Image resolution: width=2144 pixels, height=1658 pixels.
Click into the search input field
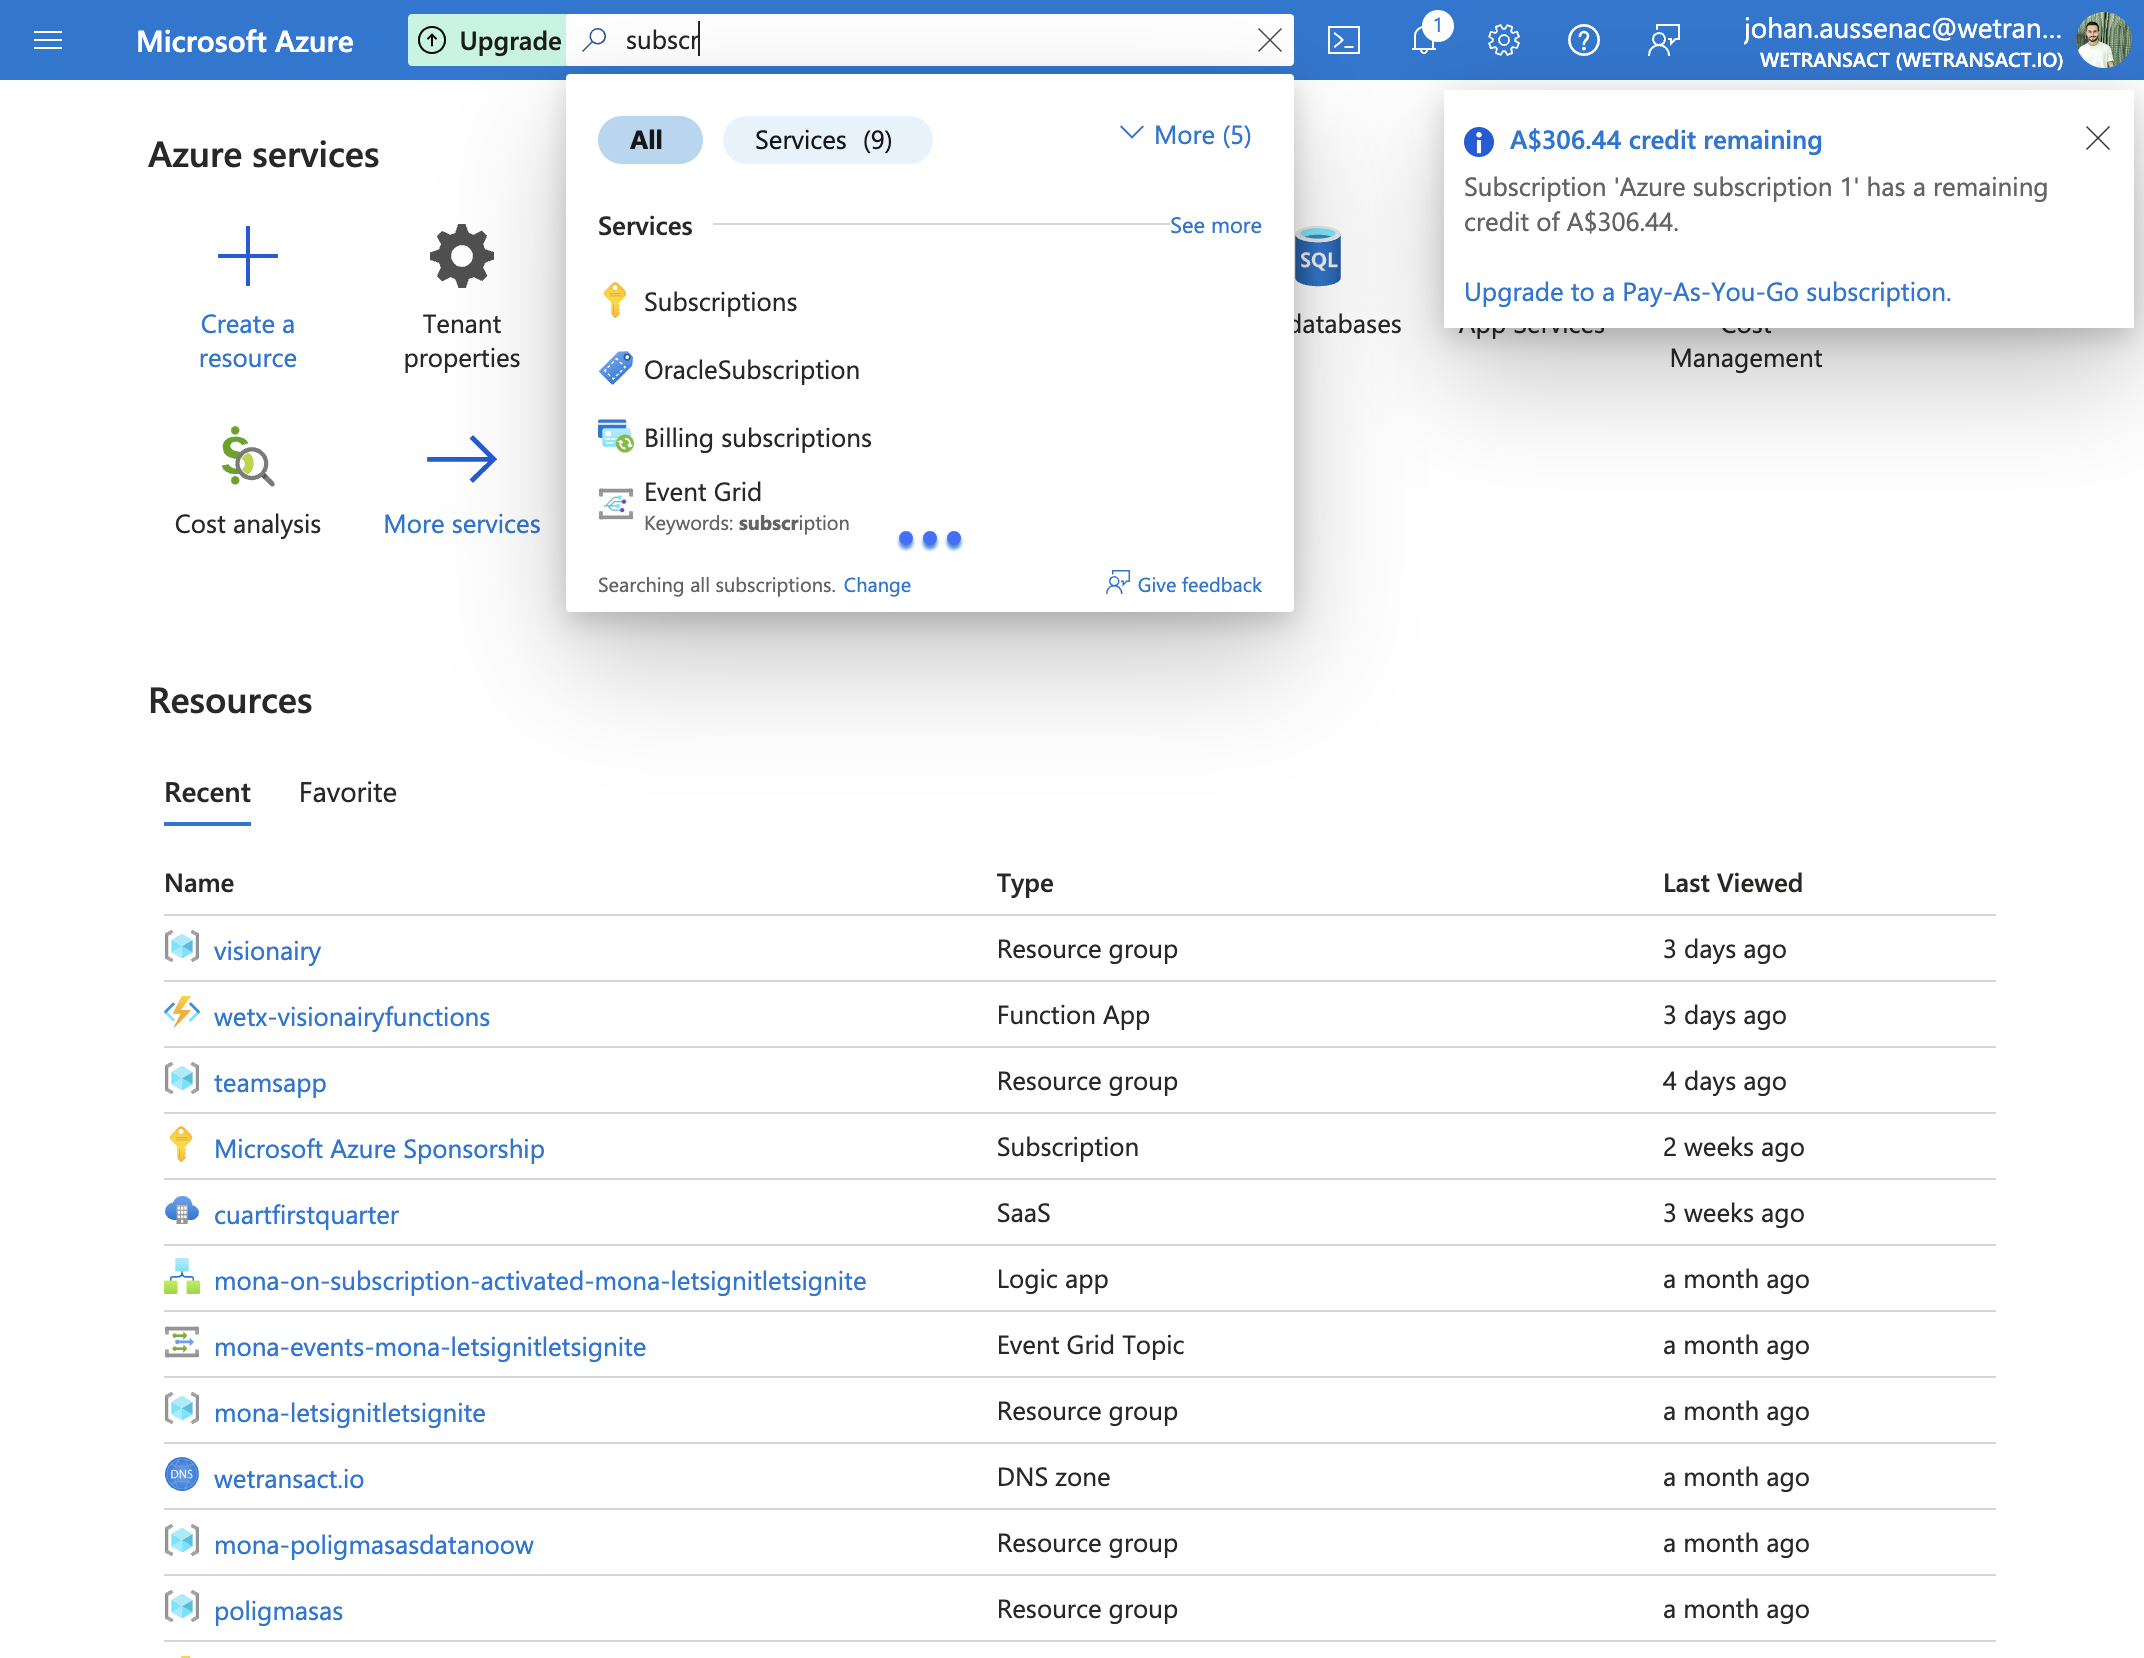pos(930,40)
